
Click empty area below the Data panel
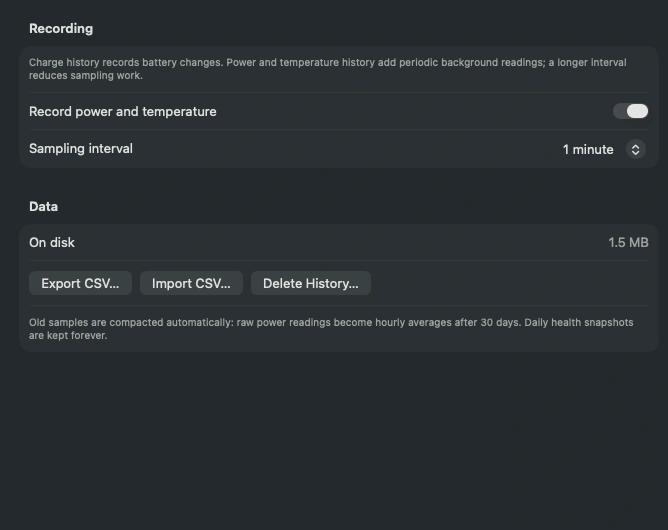(x=334, y=439)
